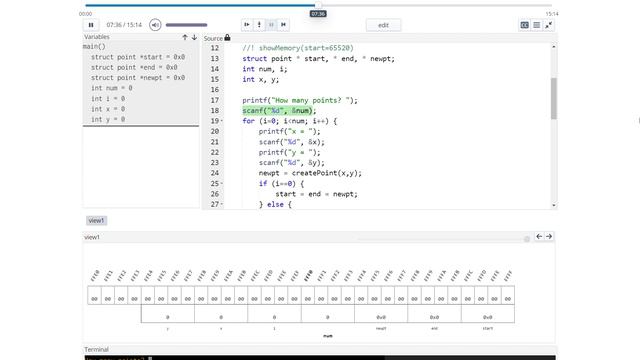The image size is (640, 360).
Task: Skip to end debugger icon
Action: tap(283, 24)
